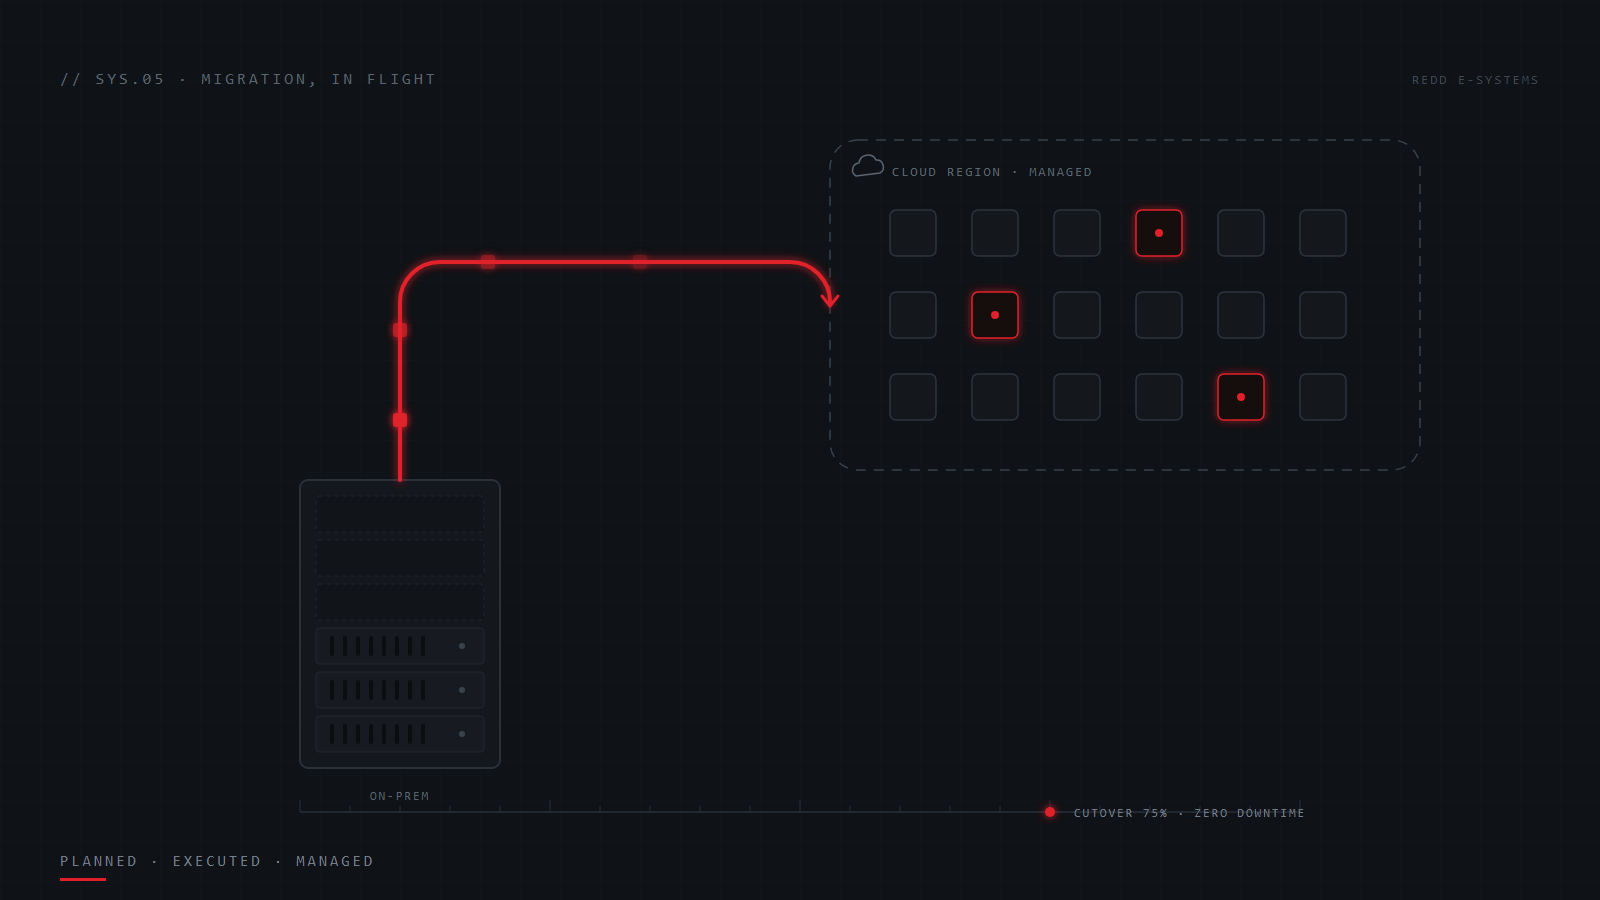Select the active red node in the bottom grid row
Viewport: 1600px width, 900px height.
click(x=1241, y=397)
